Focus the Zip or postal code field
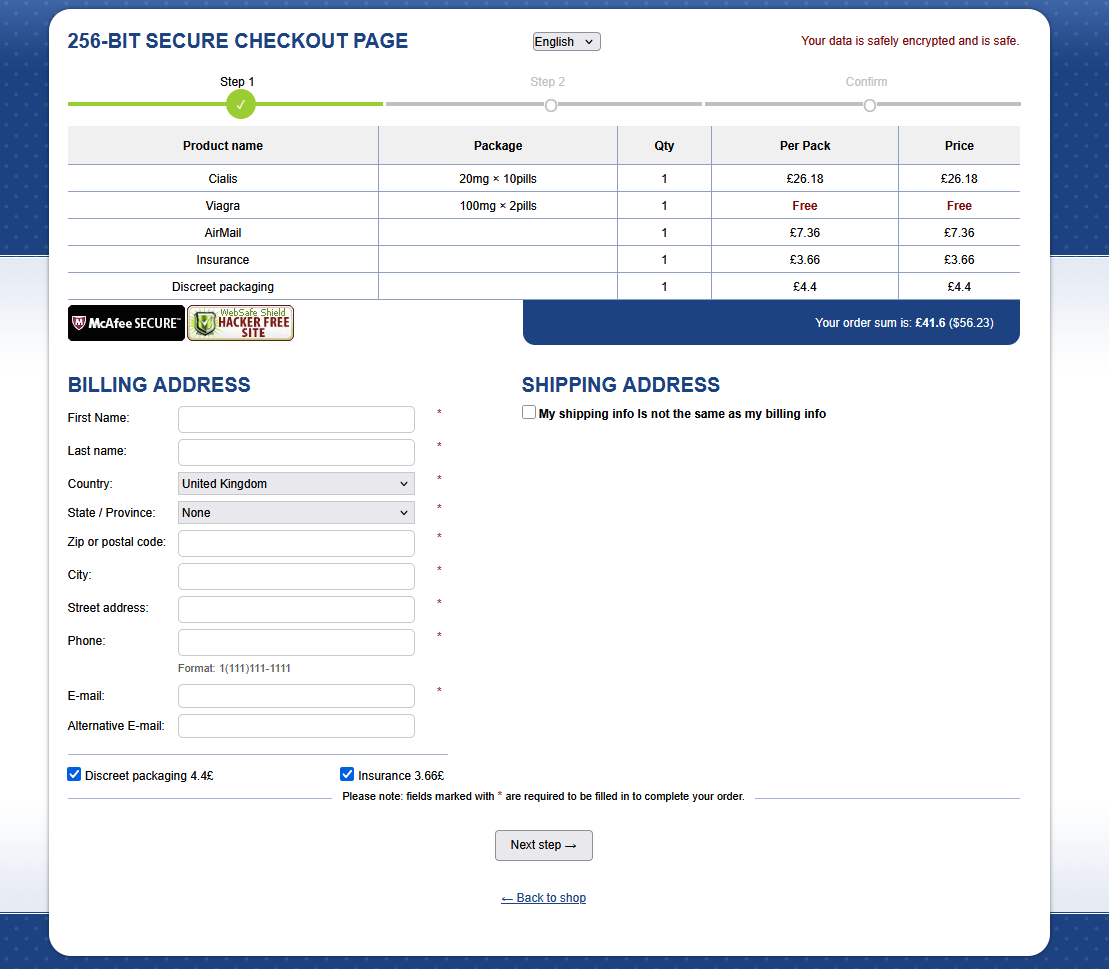 296,544
